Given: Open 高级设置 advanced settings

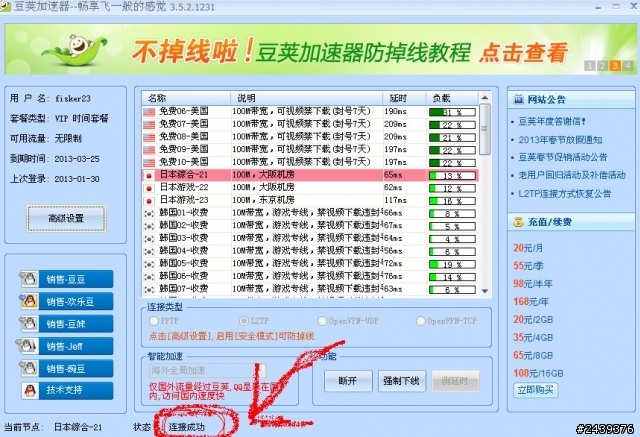Looking at the screenshot, I should click(66, 218).
